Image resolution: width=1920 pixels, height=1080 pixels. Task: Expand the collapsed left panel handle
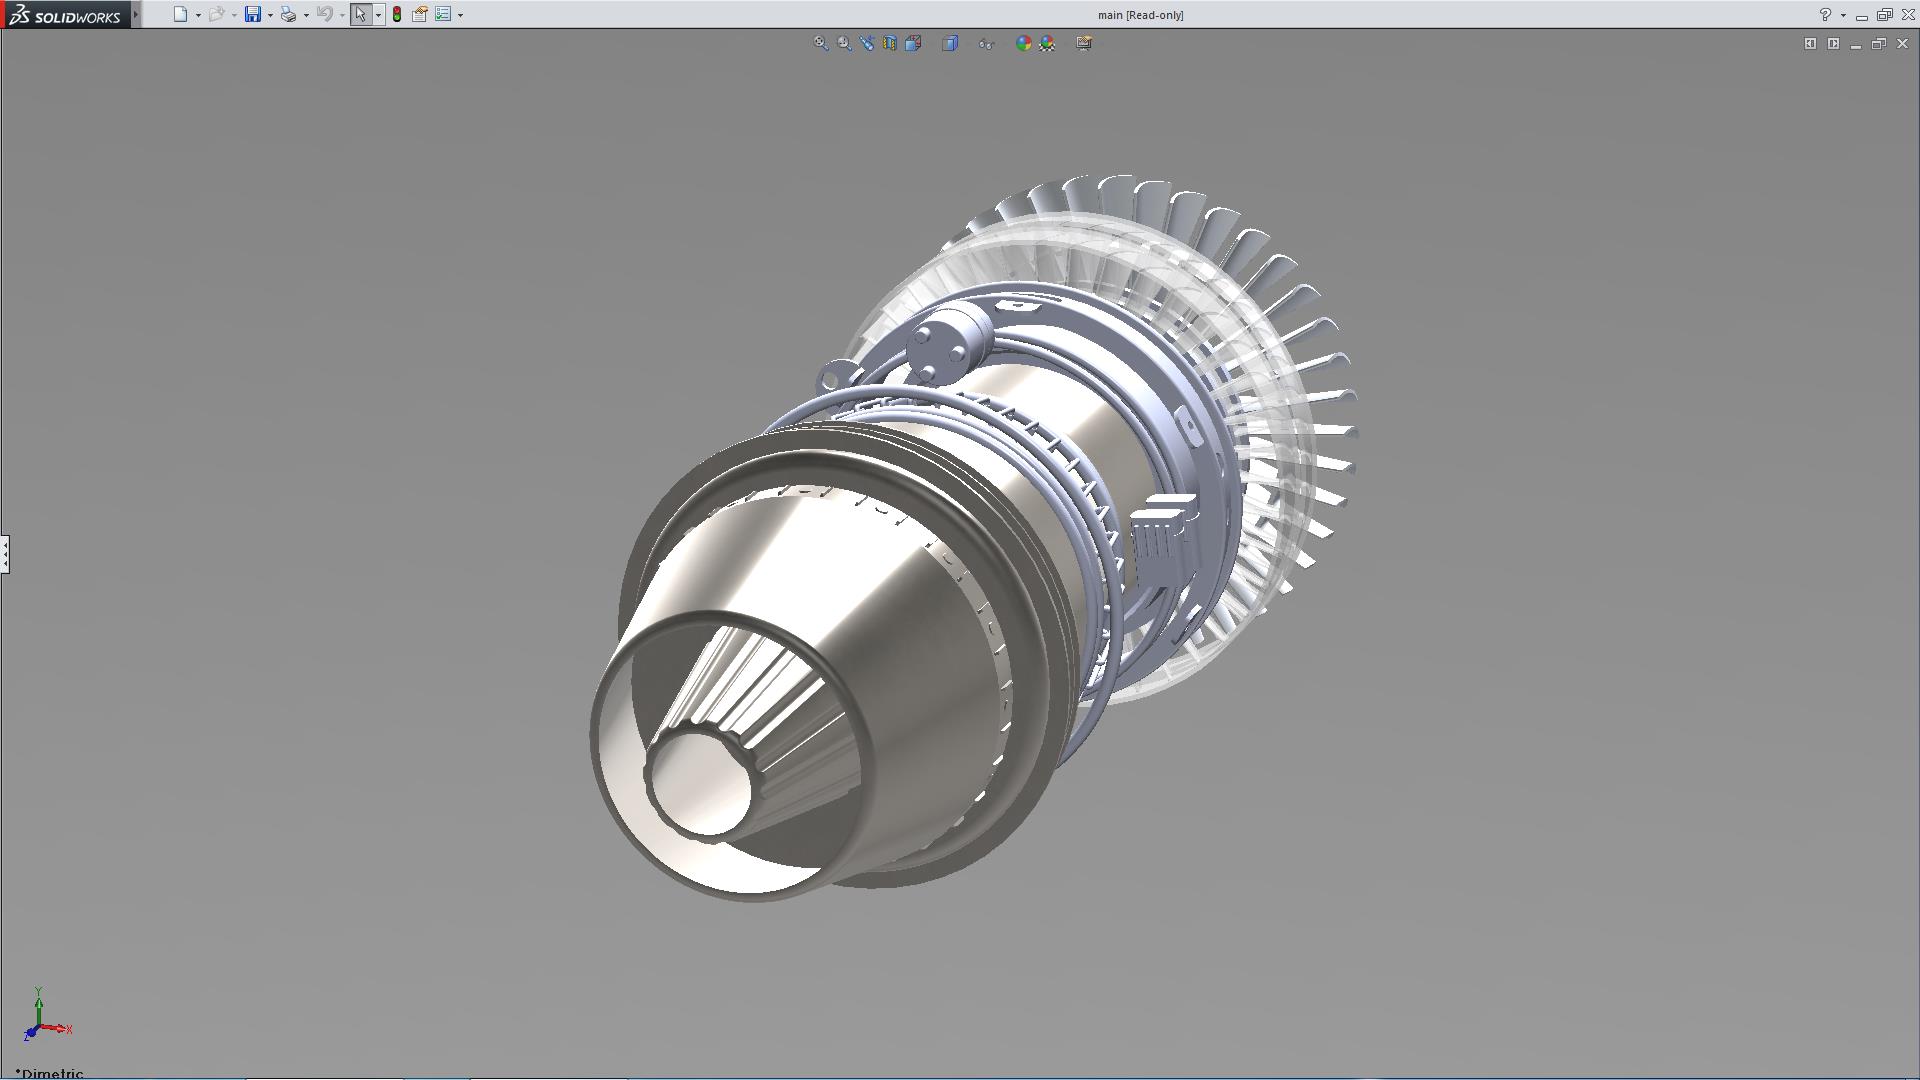(x=5, y=553)
